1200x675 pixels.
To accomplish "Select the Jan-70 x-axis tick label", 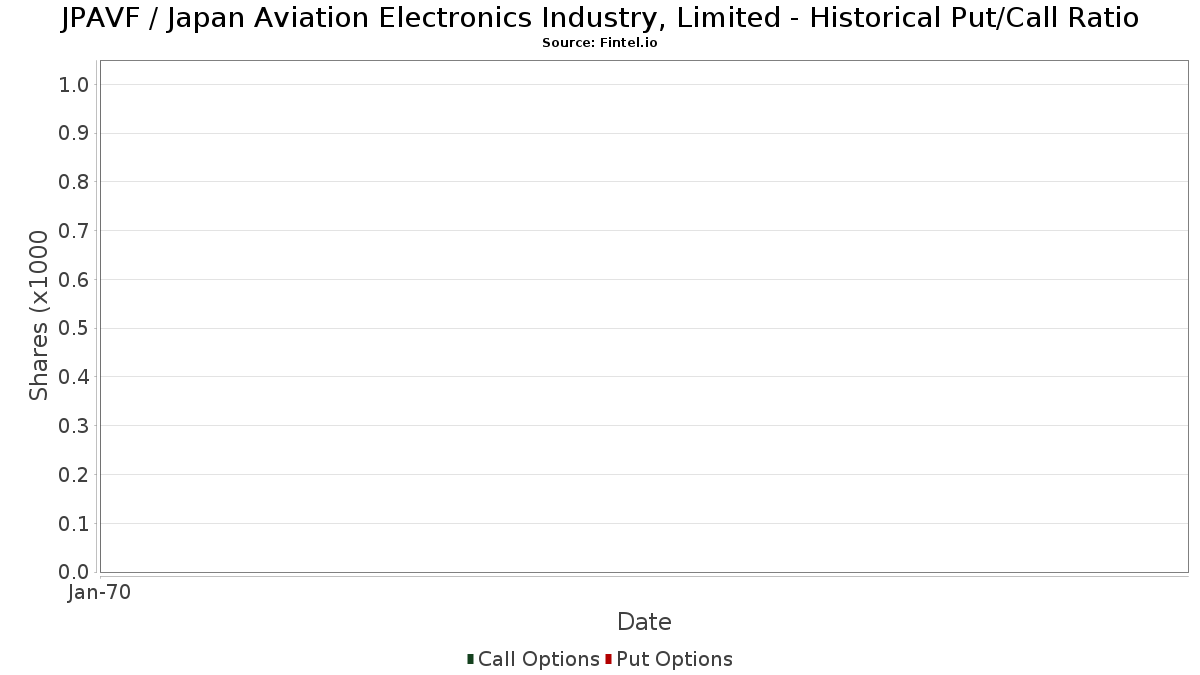I will pyautogui.click(x=99, y=593).
